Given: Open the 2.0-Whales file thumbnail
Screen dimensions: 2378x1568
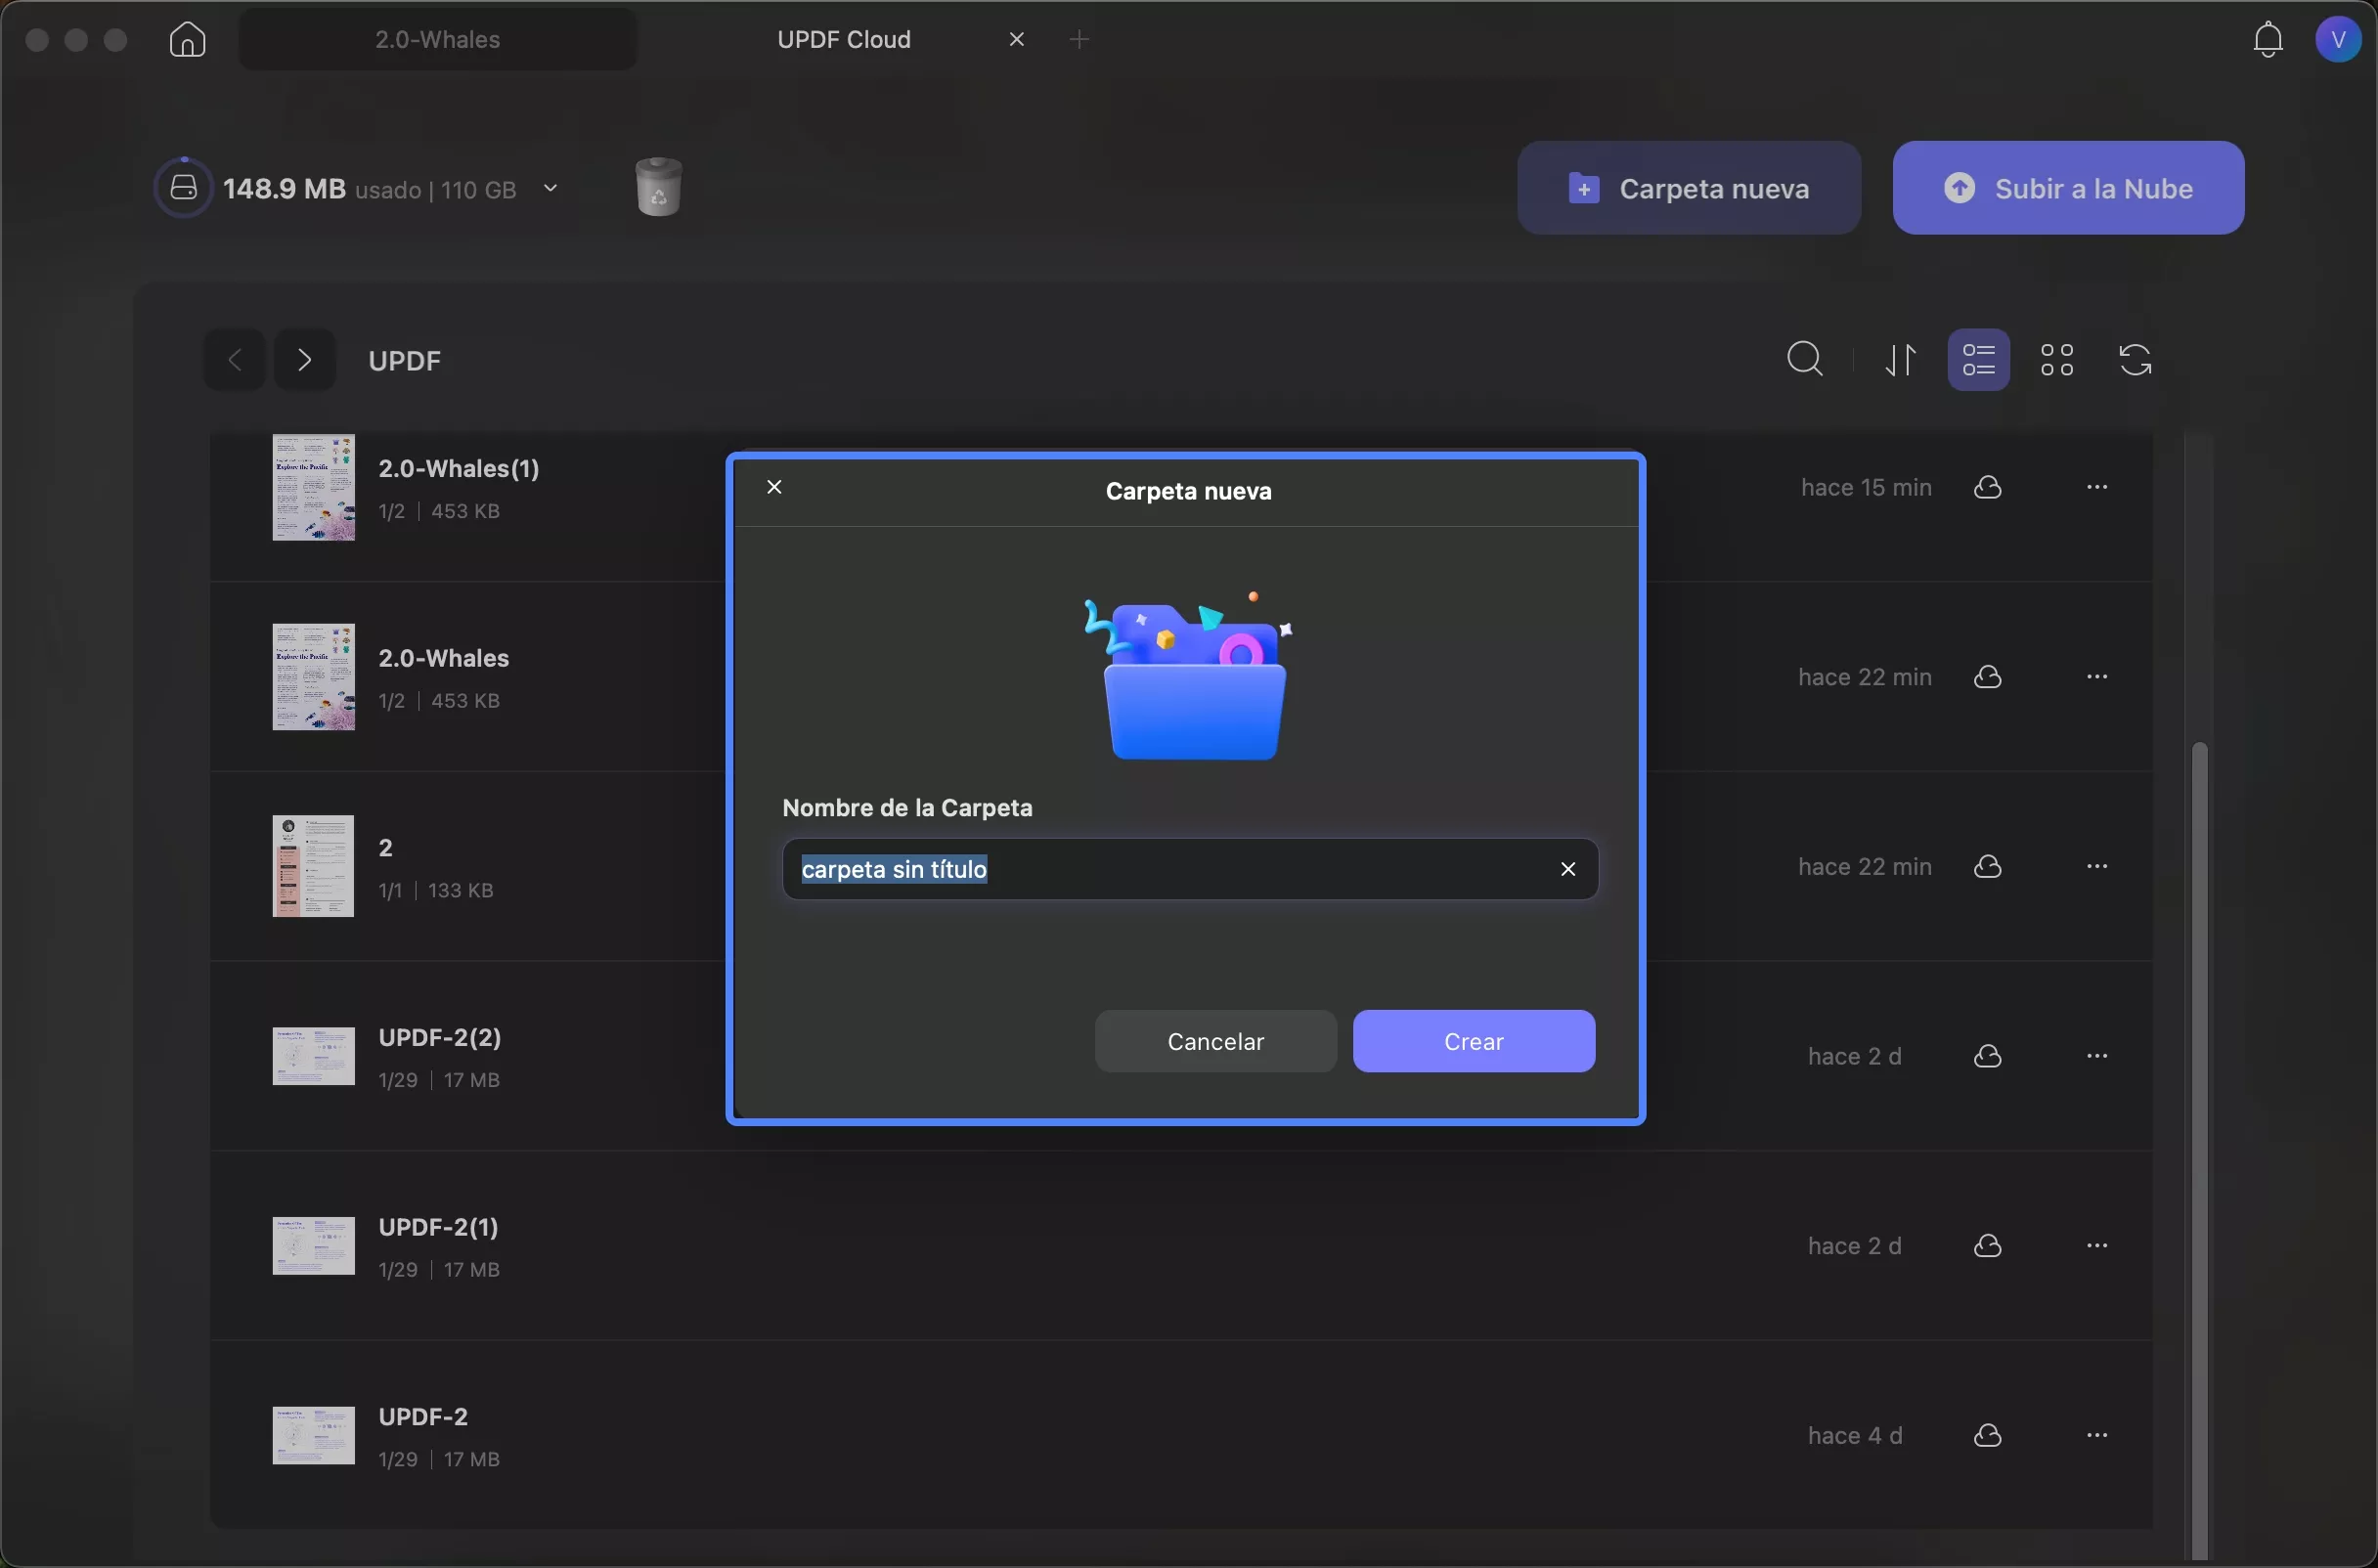Looking at the screenshot, I should 314,677.
